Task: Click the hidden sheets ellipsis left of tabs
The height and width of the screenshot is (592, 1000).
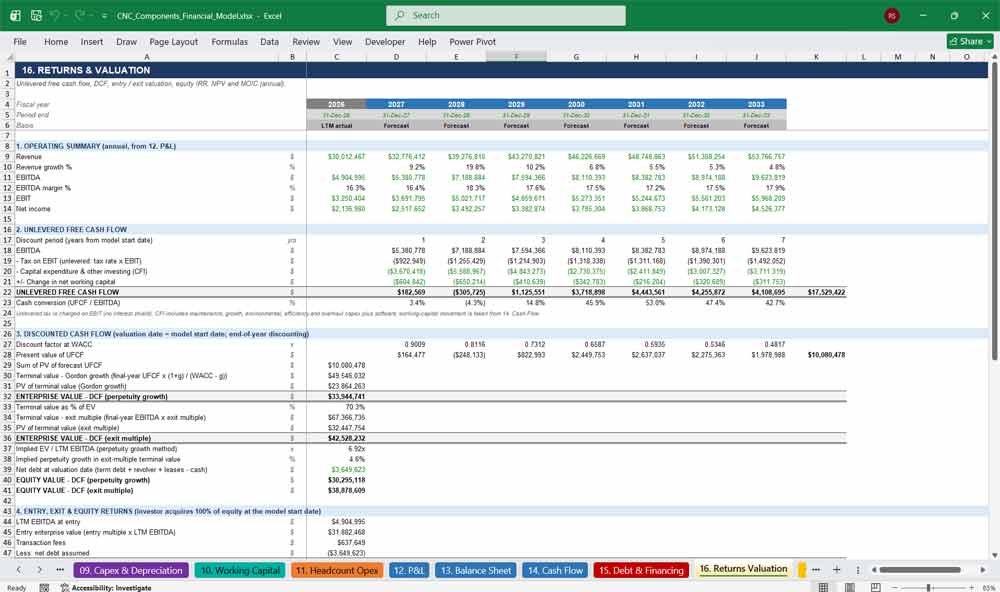Action: coord(60,570)
